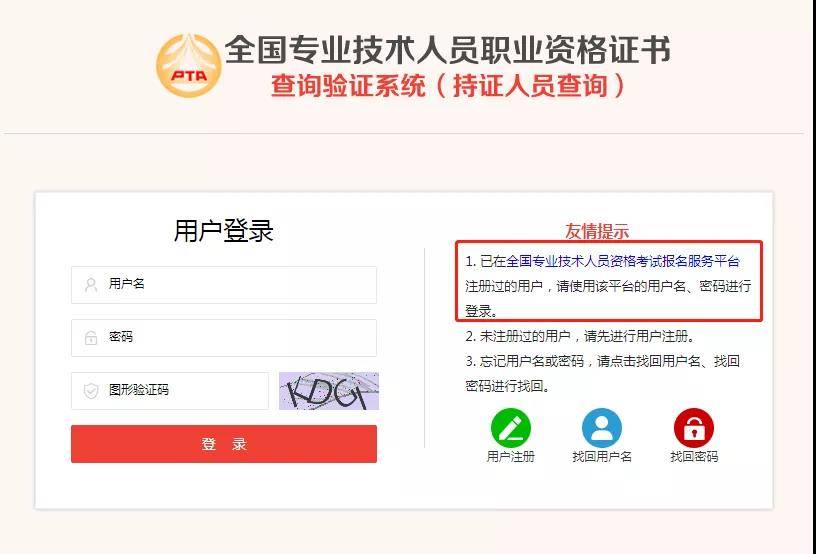The height and width of the screenshot is (554, 816).
Task: Click the user silhouette icon in username field
Action: click(91, 285)
